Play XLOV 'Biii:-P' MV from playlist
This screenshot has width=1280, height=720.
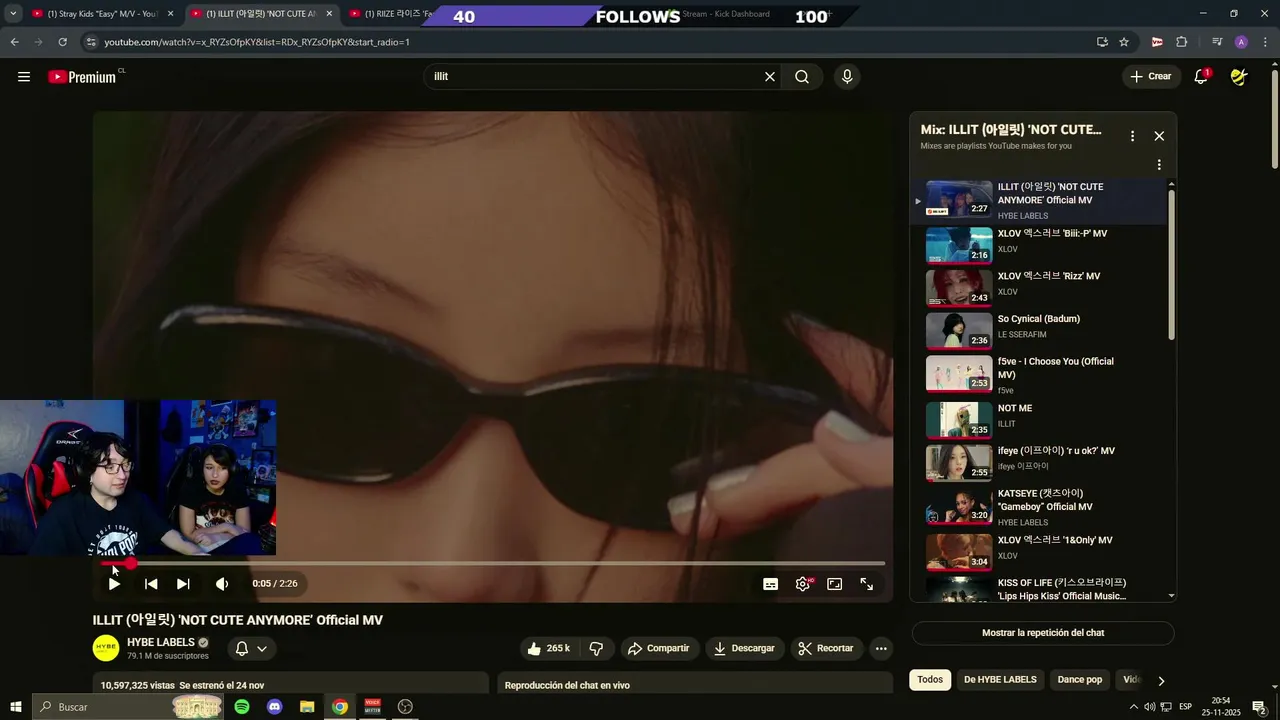tap(1038, 244)
